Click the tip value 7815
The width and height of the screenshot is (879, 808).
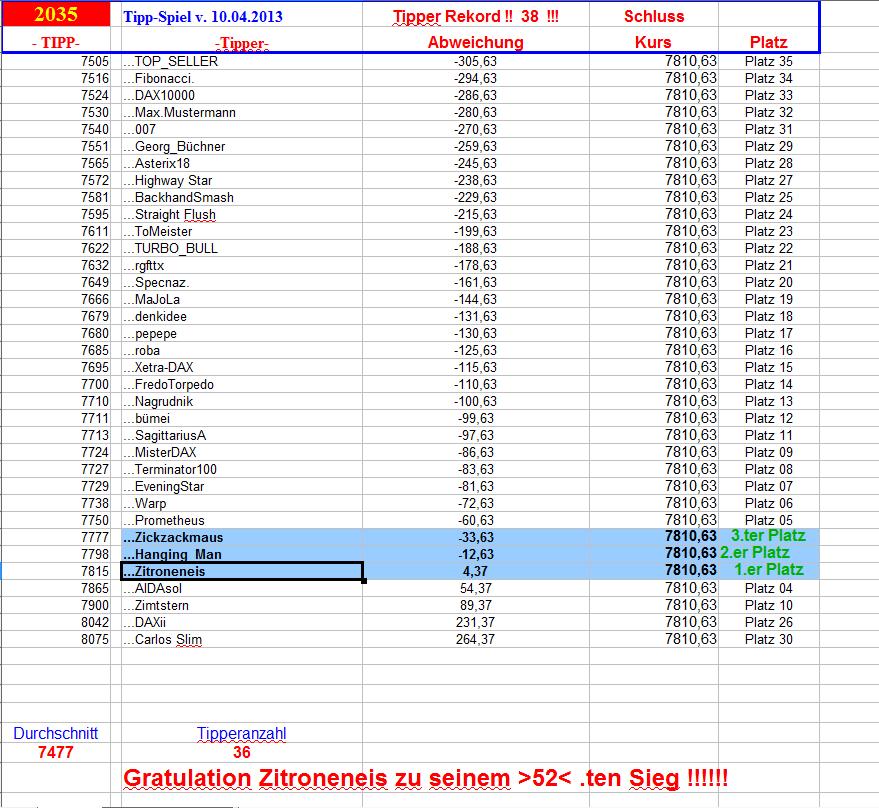click(56, 571)
